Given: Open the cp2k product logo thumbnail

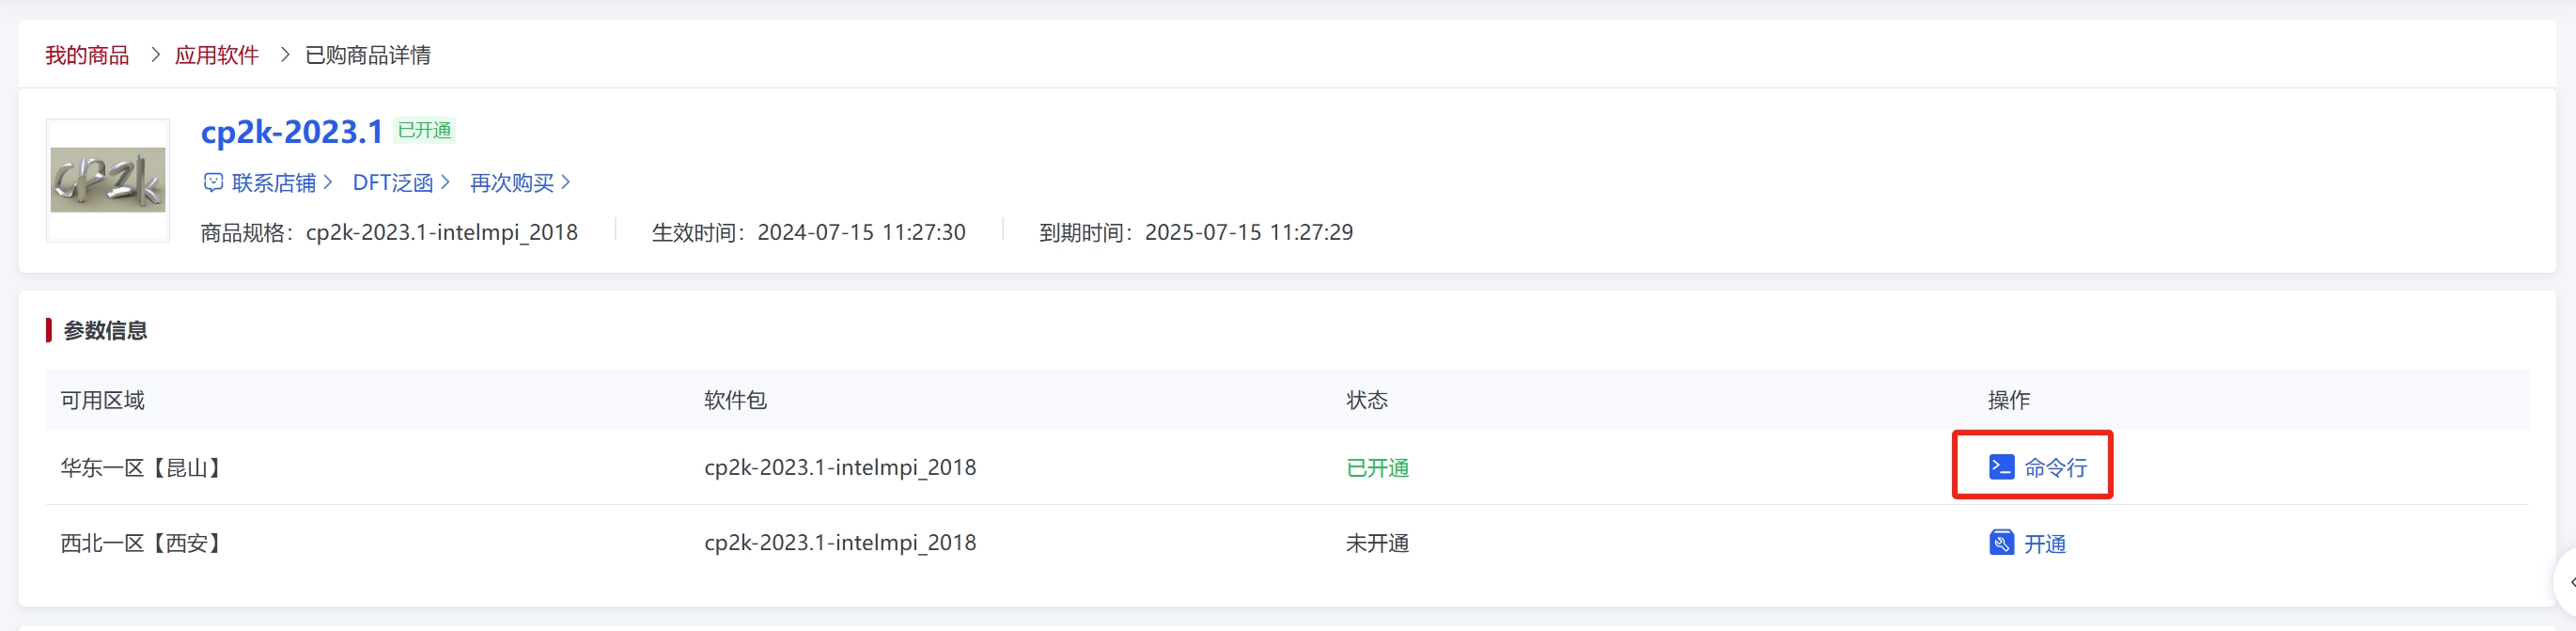Looking at the screenshot, I should coord(108,180).
